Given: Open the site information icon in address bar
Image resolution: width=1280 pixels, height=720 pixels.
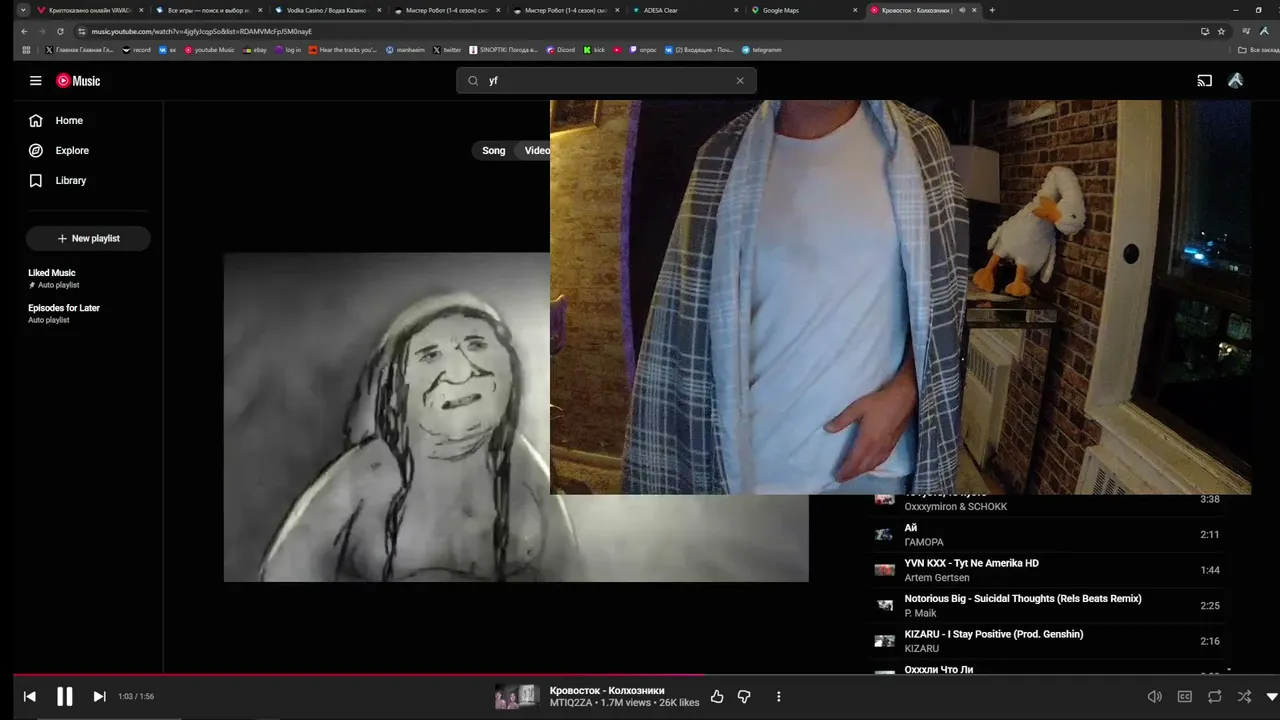Looking at the screenshot, I should pos(82,31).
